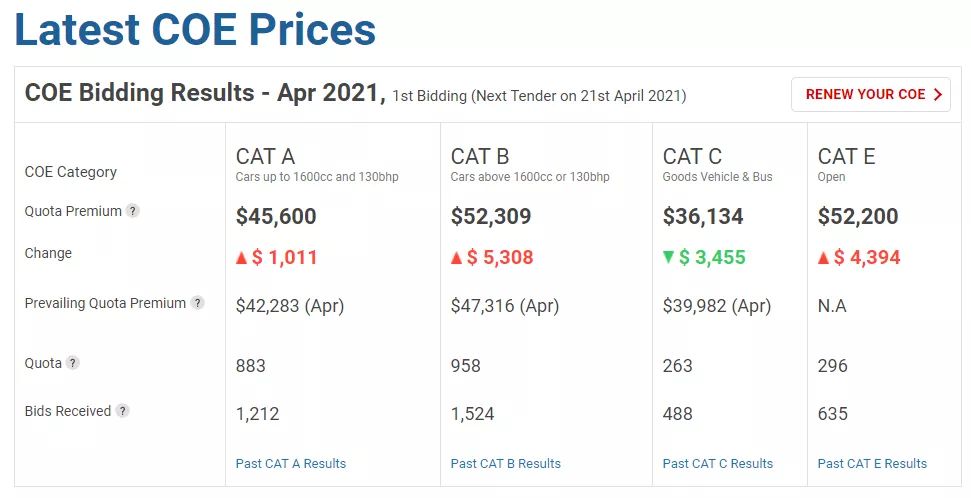Open Past CAT E Results link
Image resolution: width=971 pixels, height=498 pixels.
pos(872,464)
